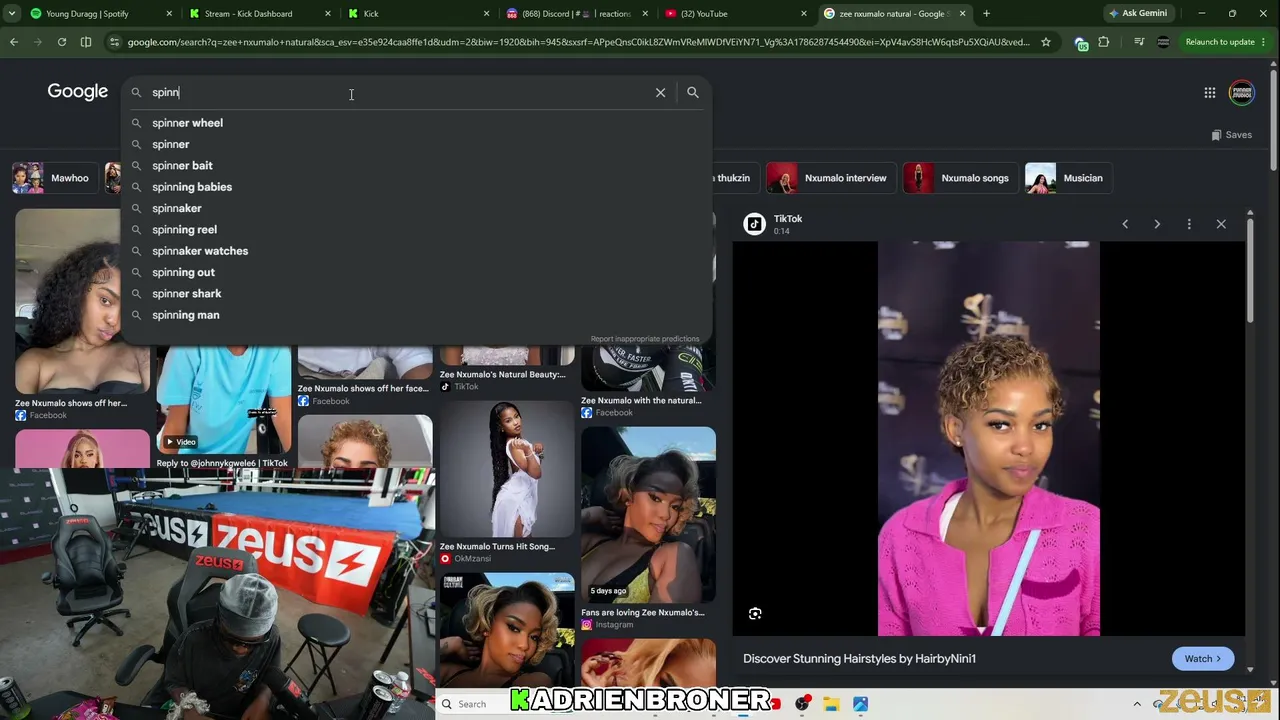Close the YouTube tab
Screen dimensions: 1280x720
tap(804, 14)
